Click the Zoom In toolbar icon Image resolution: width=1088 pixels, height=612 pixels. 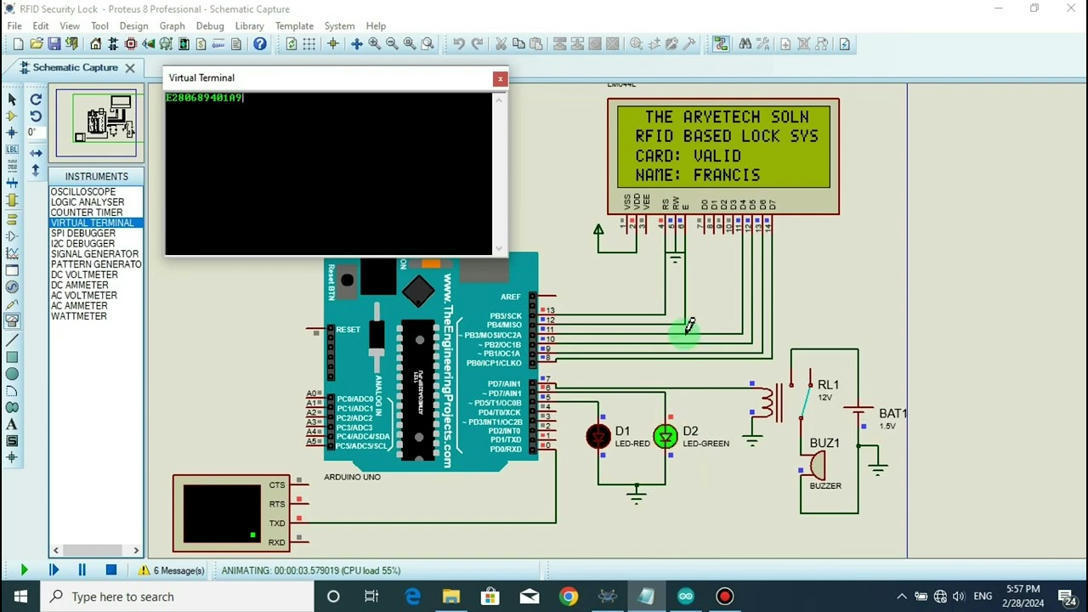tap(375, 44)
